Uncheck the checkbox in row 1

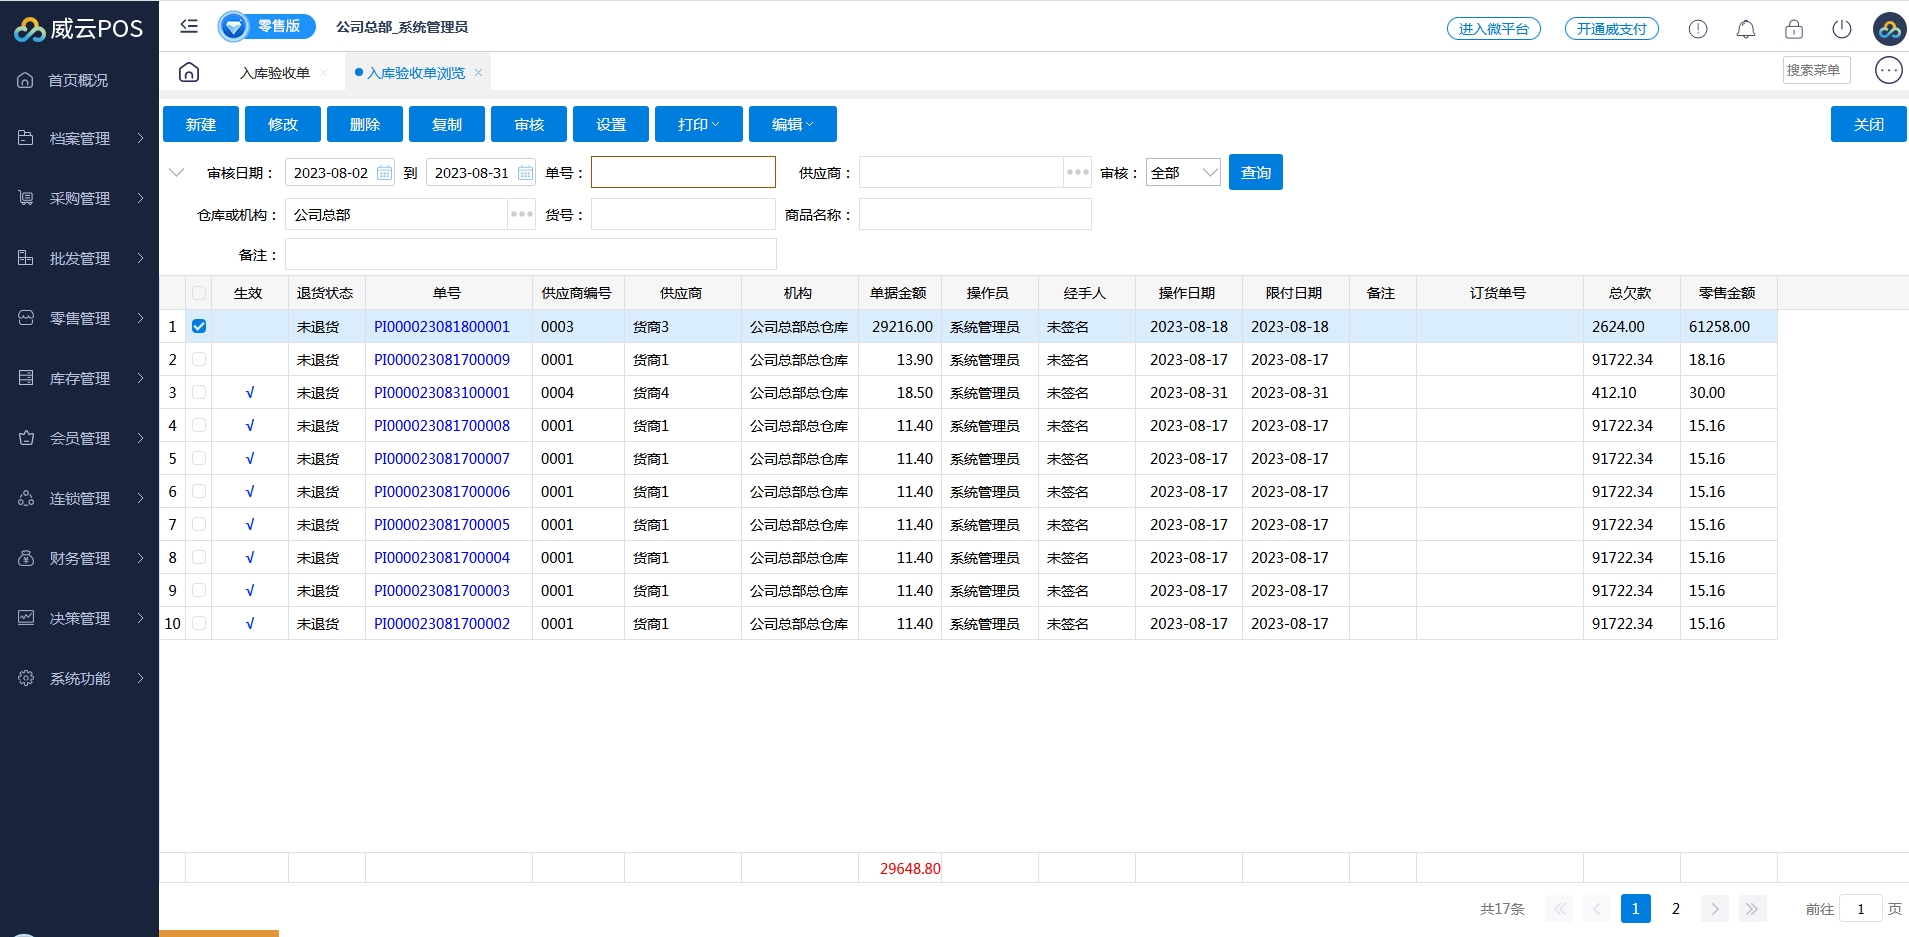[x=199, y=326]
